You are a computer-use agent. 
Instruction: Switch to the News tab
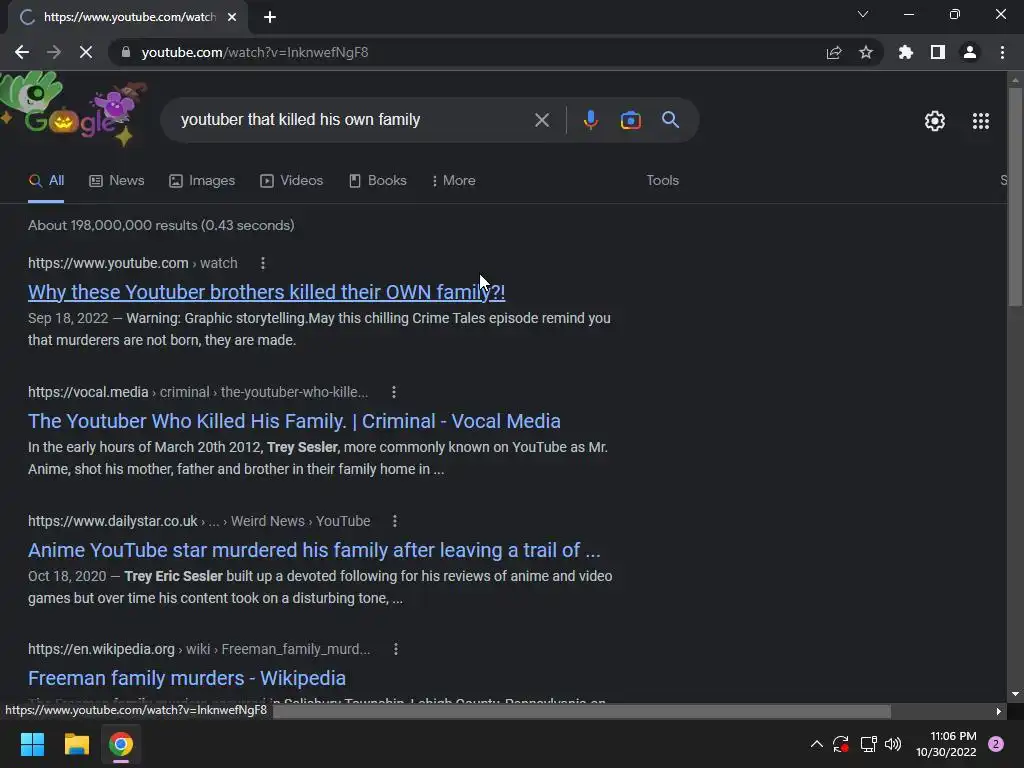pyautogui.click(x=117, y=181)
